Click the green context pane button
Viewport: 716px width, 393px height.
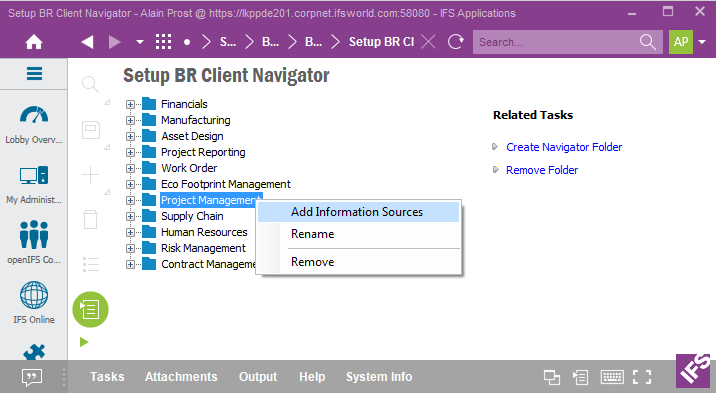tap(90, 309)
